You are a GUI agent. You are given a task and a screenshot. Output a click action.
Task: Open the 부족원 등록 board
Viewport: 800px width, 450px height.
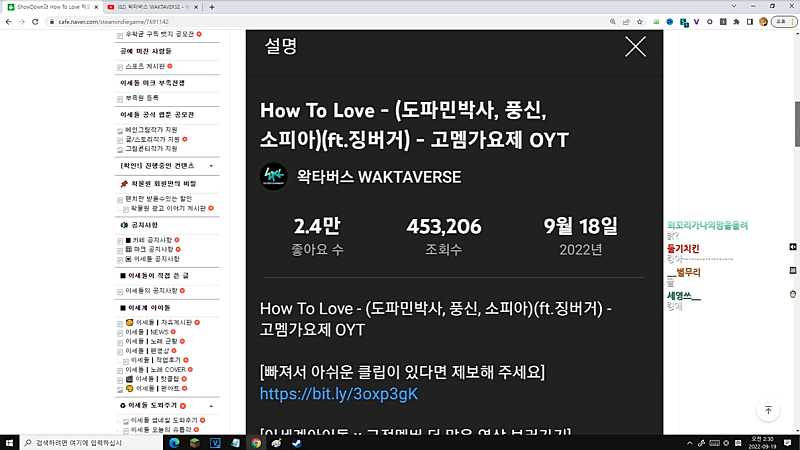tap(142, 98)
